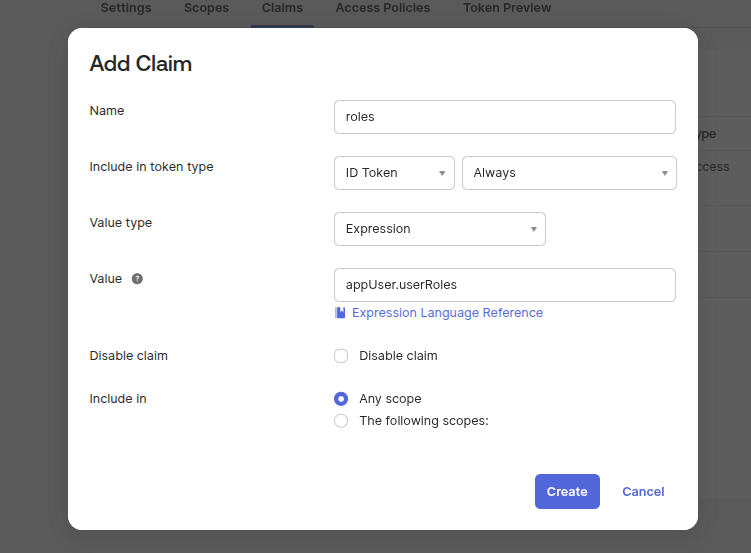Select The following scopes radio option
The height and width of the screenshot is (553, 751).
[x=341, y=421]
